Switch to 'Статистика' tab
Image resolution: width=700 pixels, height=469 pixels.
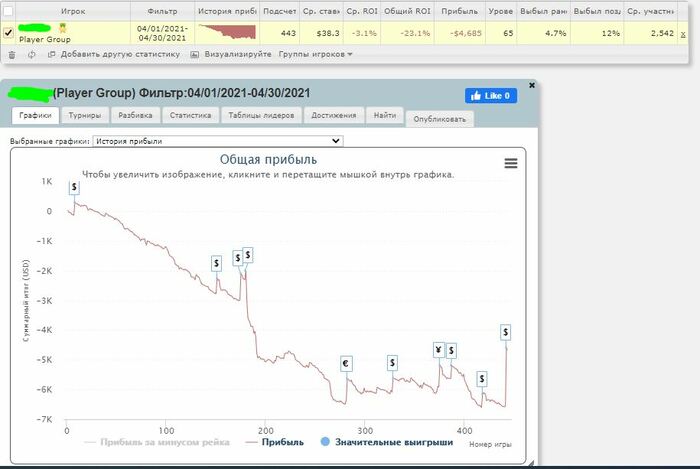tap(191, 115)
